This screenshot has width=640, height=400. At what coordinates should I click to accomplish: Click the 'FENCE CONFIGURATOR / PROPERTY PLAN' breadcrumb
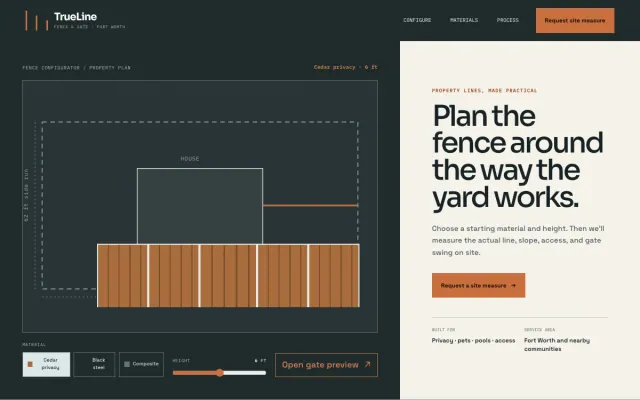point(77,68)
